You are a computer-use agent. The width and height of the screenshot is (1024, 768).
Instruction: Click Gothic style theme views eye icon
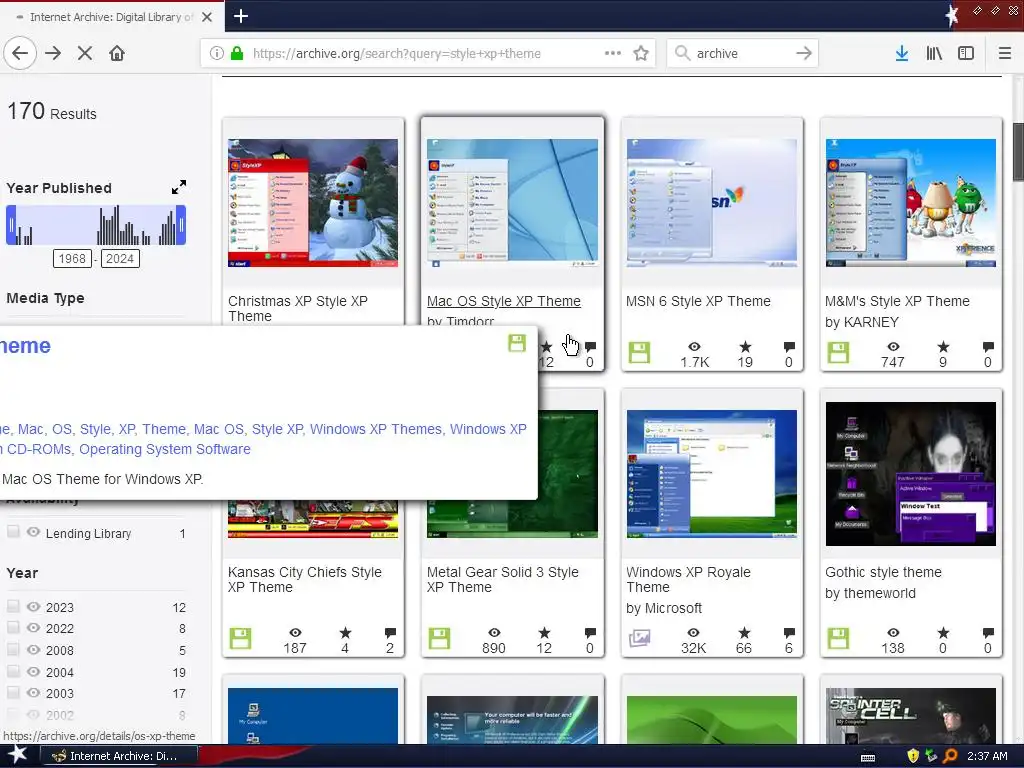coord(893,632)
